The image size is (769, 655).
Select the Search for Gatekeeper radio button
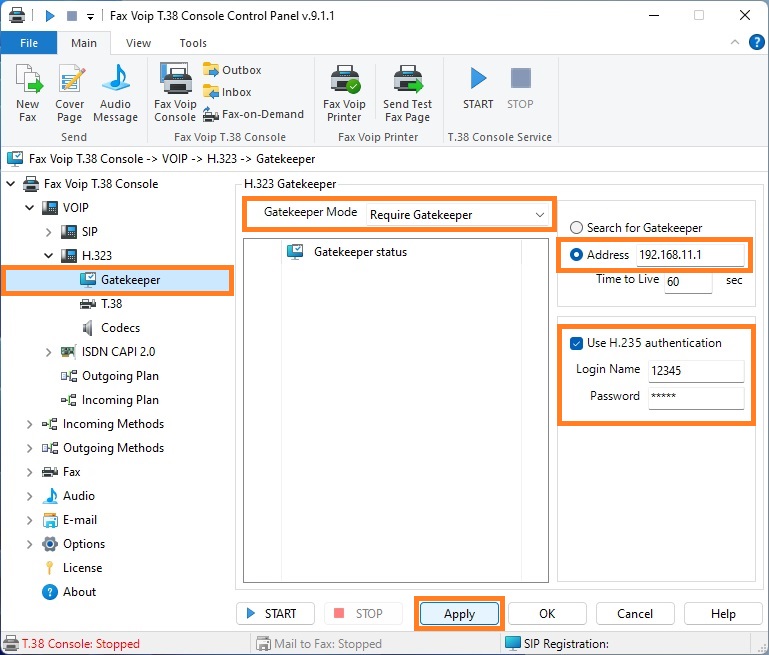[x=576, y=227]
